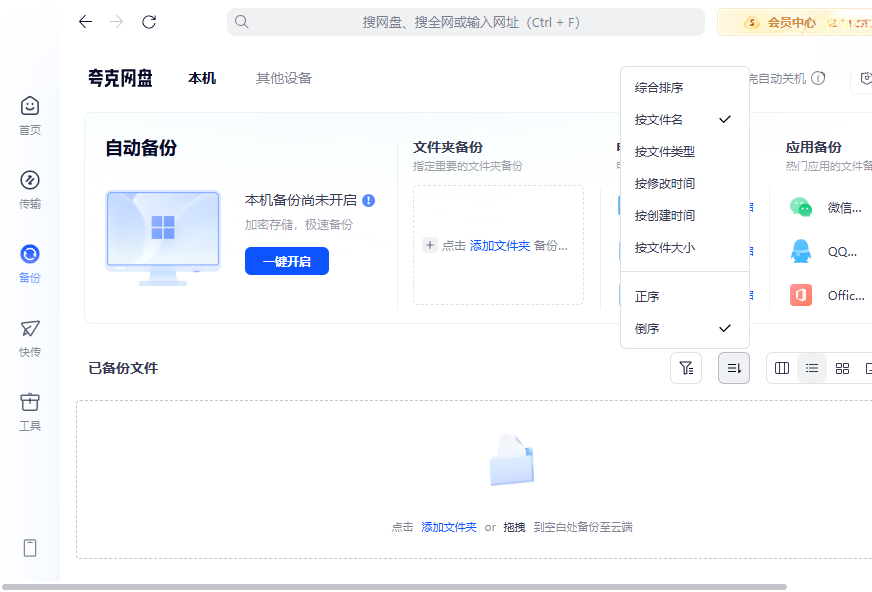Click the 已备份文件 heading
The image size is (872, 592).
point(123,368)
